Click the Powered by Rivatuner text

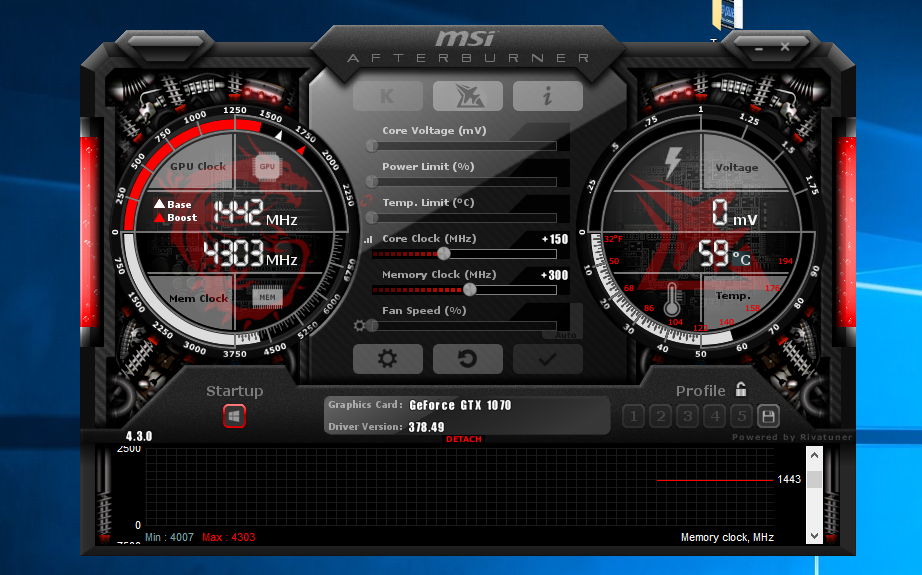pyautogui.click(x=792, y=437)
